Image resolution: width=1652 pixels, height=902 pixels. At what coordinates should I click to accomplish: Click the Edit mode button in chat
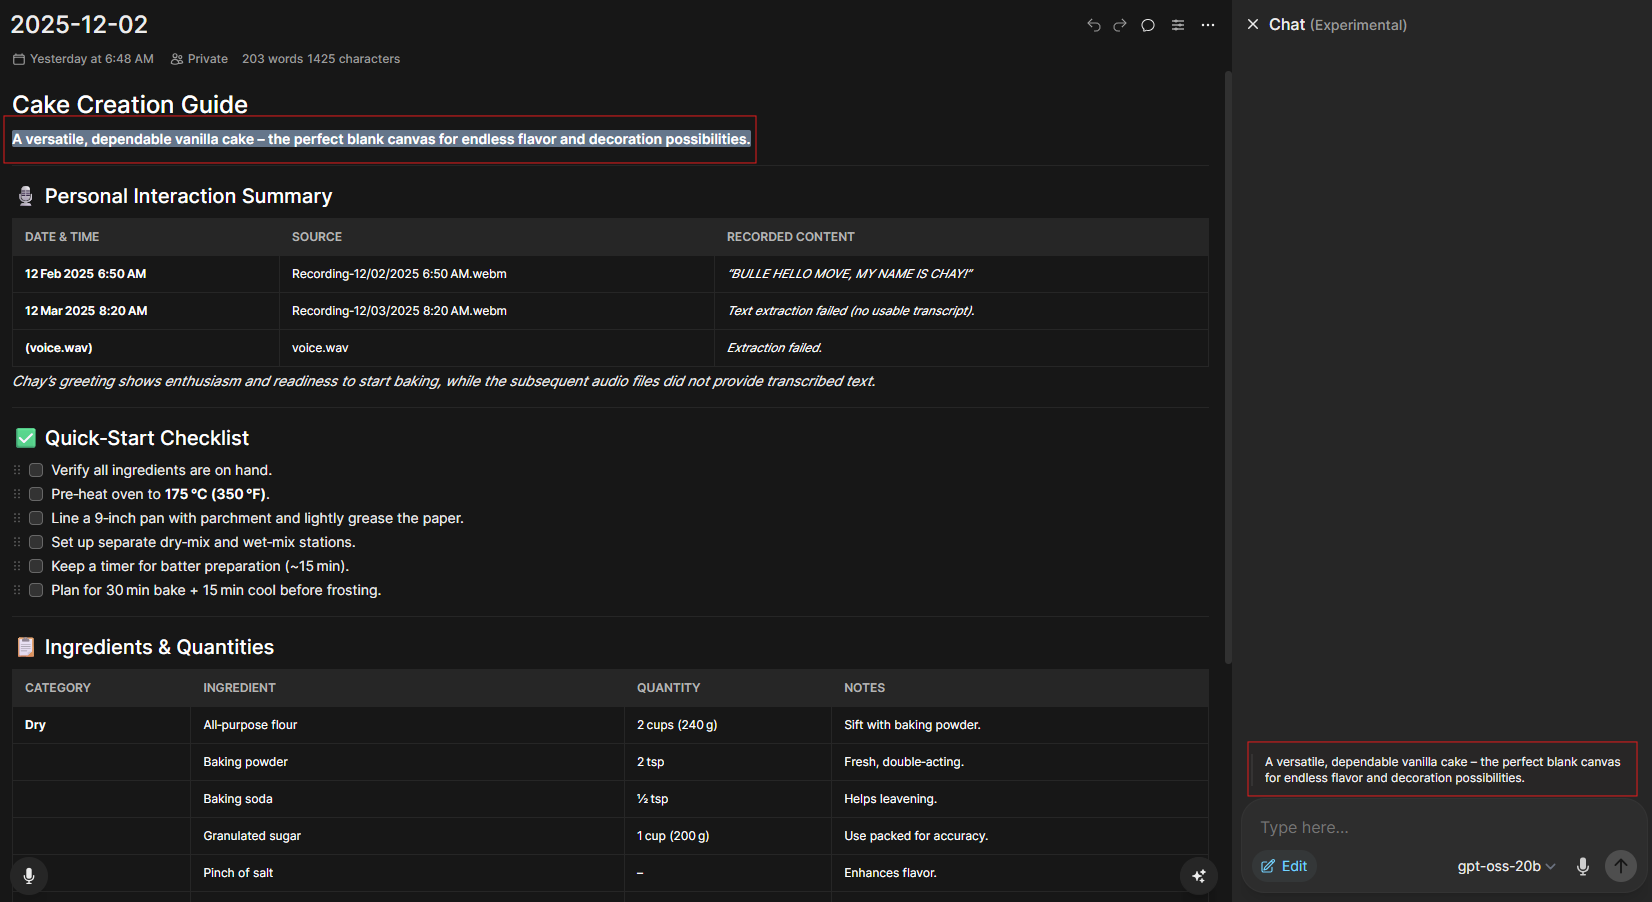coord(1284,866)
